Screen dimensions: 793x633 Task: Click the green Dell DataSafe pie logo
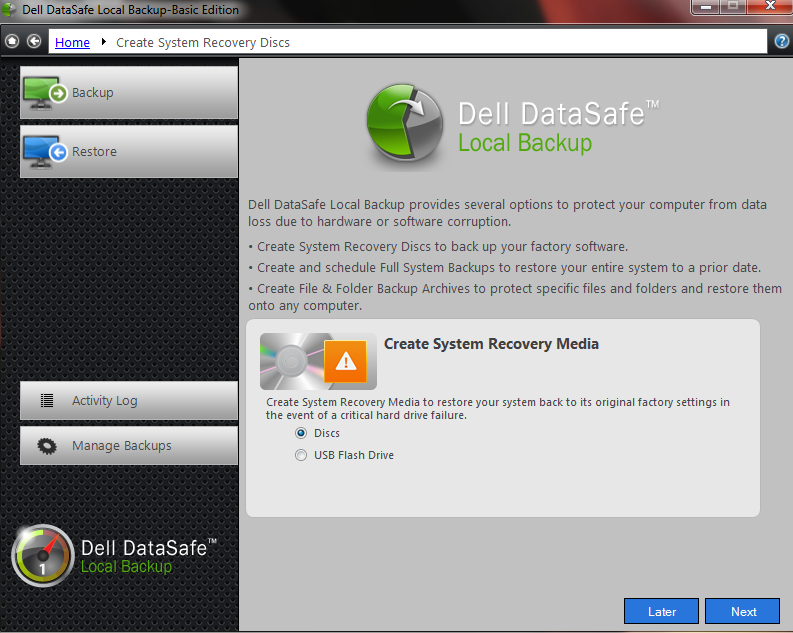[x=405, y=123]
